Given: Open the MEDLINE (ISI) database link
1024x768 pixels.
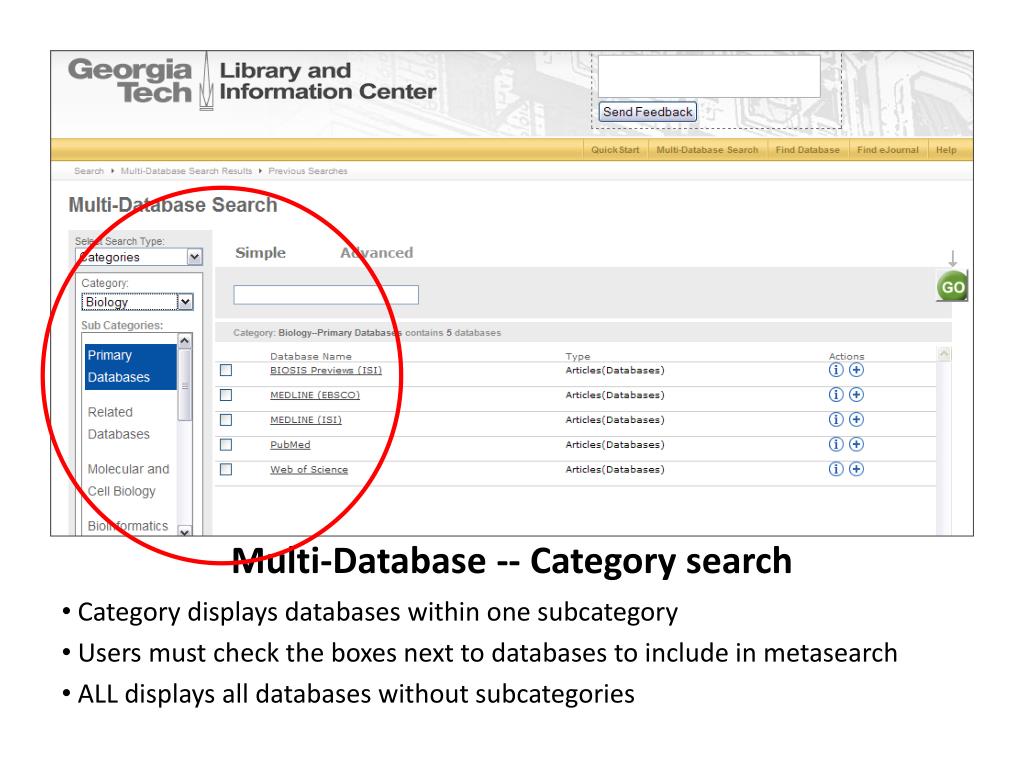Looking at the screenshot, I should 306,420.
